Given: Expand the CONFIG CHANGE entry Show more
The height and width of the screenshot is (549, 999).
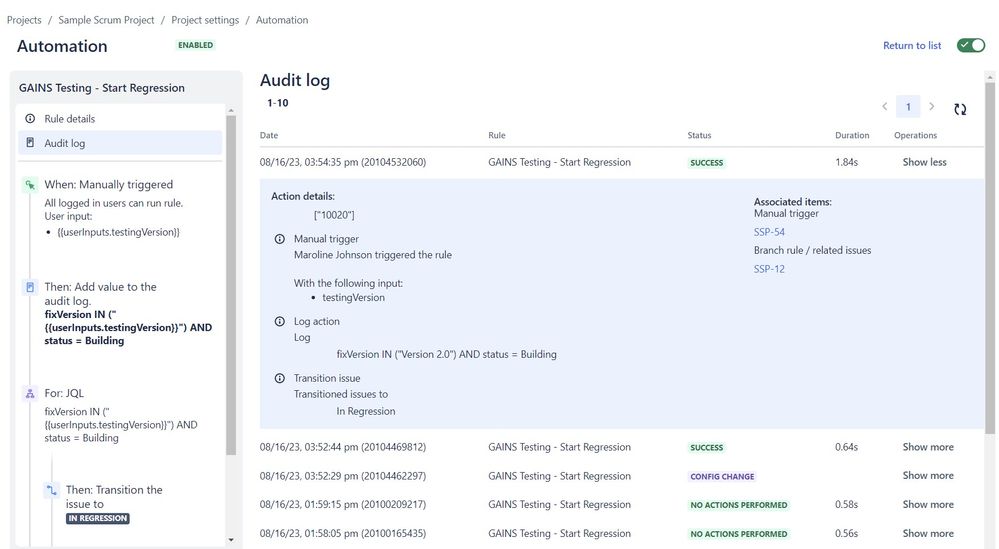Looking at the screenshot, I should [x=928, y=476].
